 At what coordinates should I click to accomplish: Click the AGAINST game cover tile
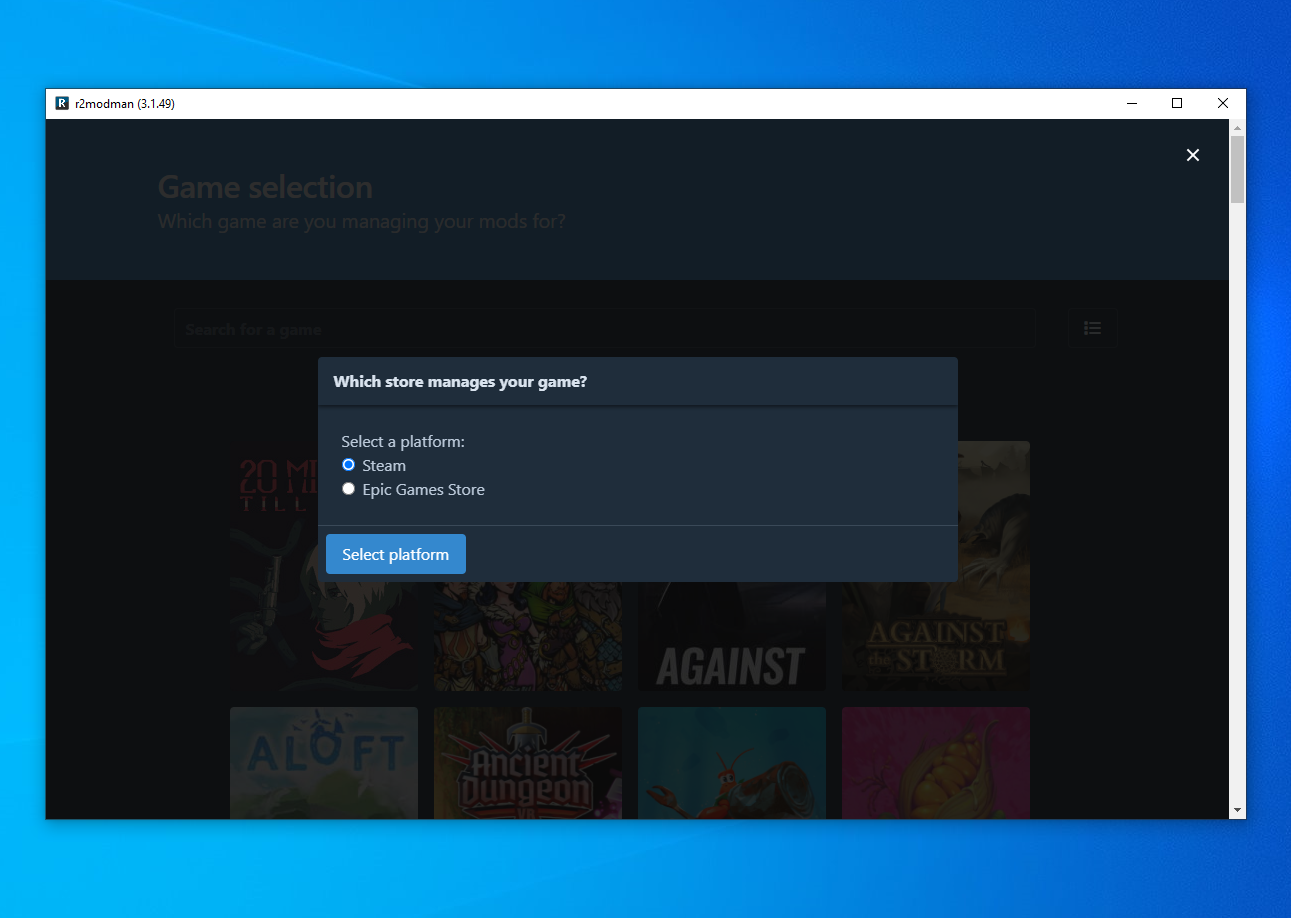[x=731, y=640]
